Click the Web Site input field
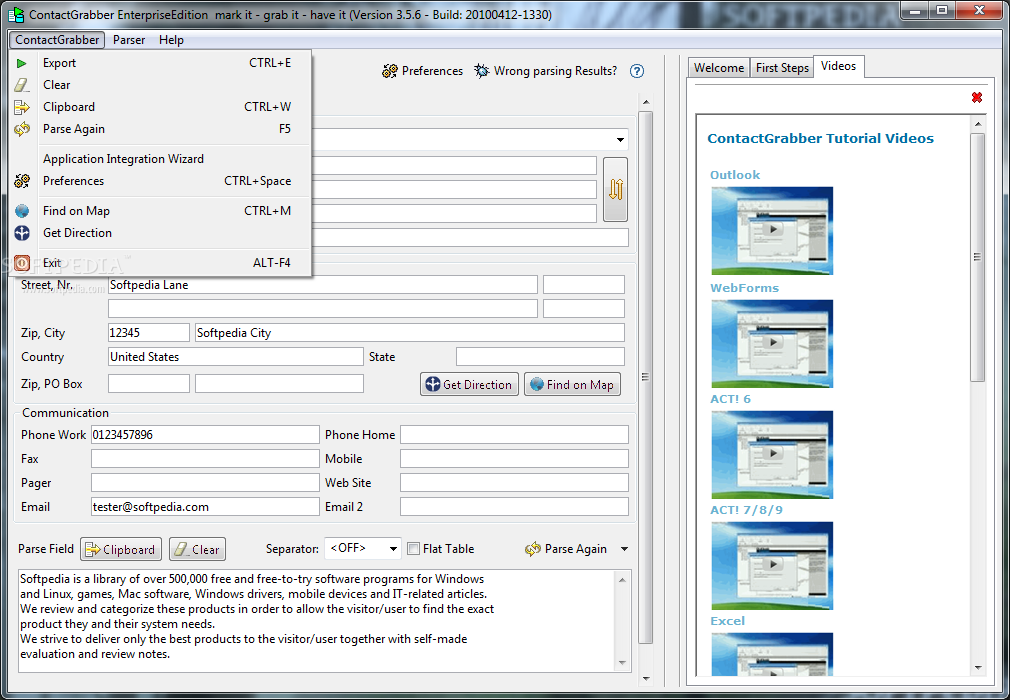Viewport: 1010px width, 700px height. 514,483
